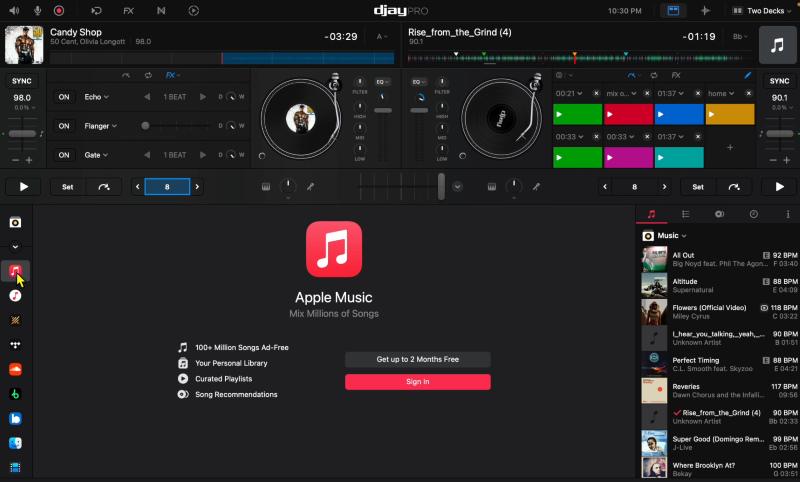
Task: Click the Automix play-circle icon in top bar
Action: point(193,10)
